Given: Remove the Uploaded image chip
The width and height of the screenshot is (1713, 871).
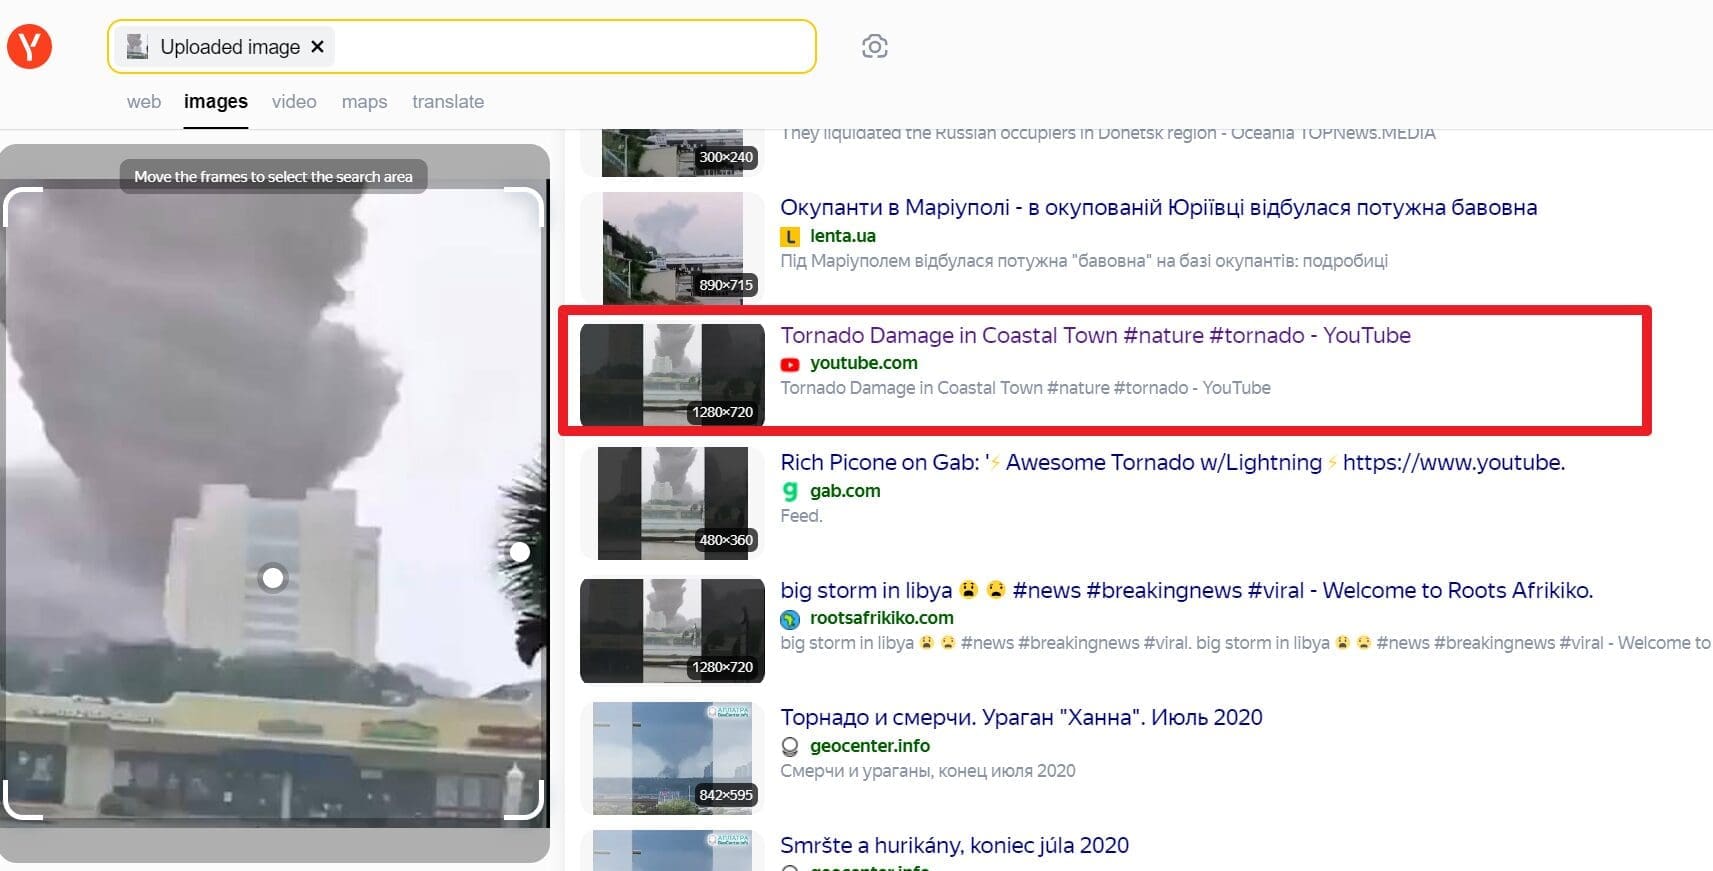Looking at the screenshot, I should (x=317, y=47).
